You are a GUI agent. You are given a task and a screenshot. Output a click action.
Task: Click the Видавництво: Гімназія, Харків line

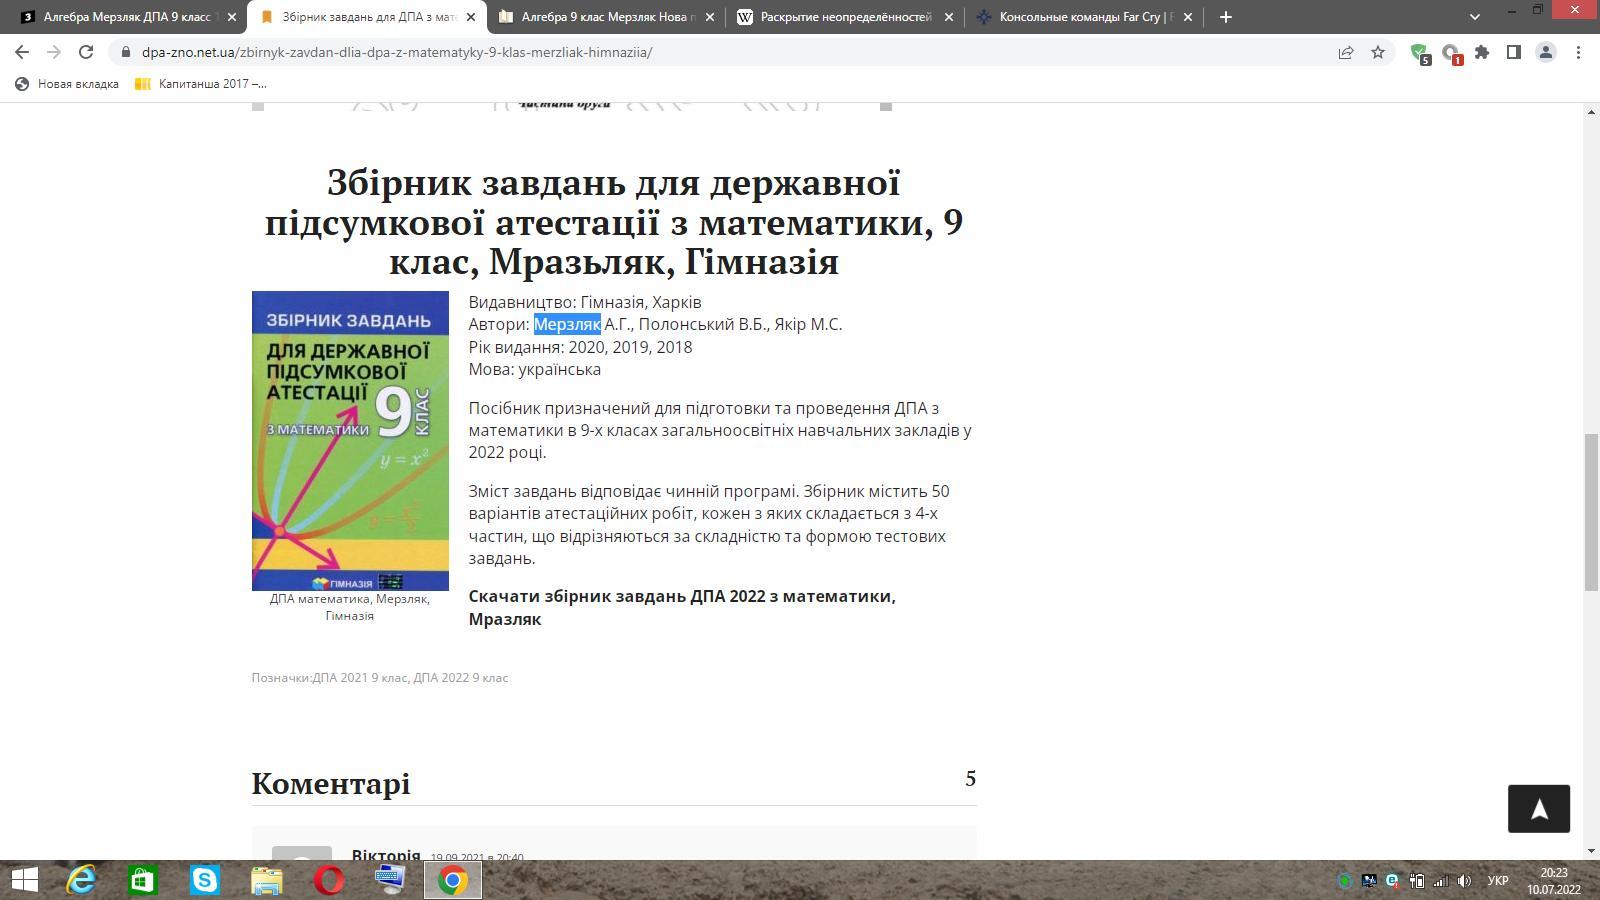point(585,302)
